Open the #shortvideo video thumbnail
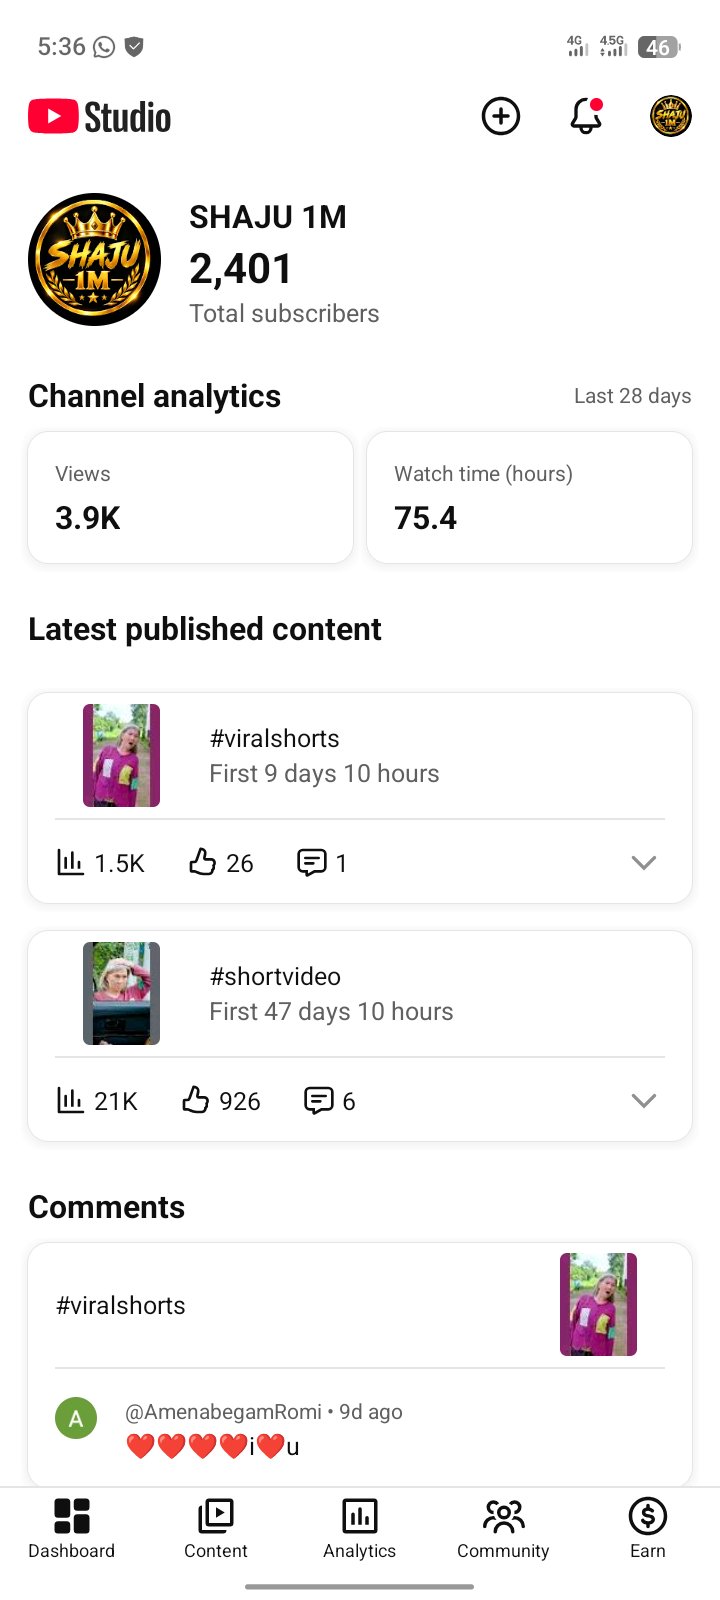720x1600 pixels. coord(121,993)
